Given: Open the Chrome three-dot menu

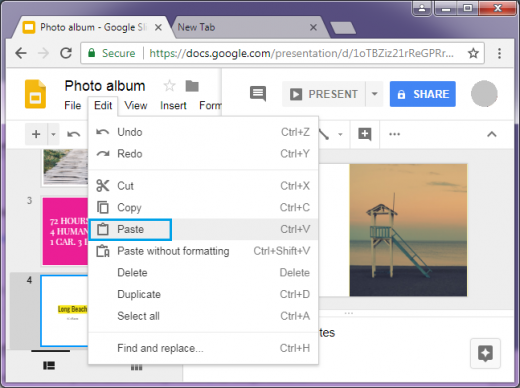Looking at the screenshot, I should click(x=499, y=53).
